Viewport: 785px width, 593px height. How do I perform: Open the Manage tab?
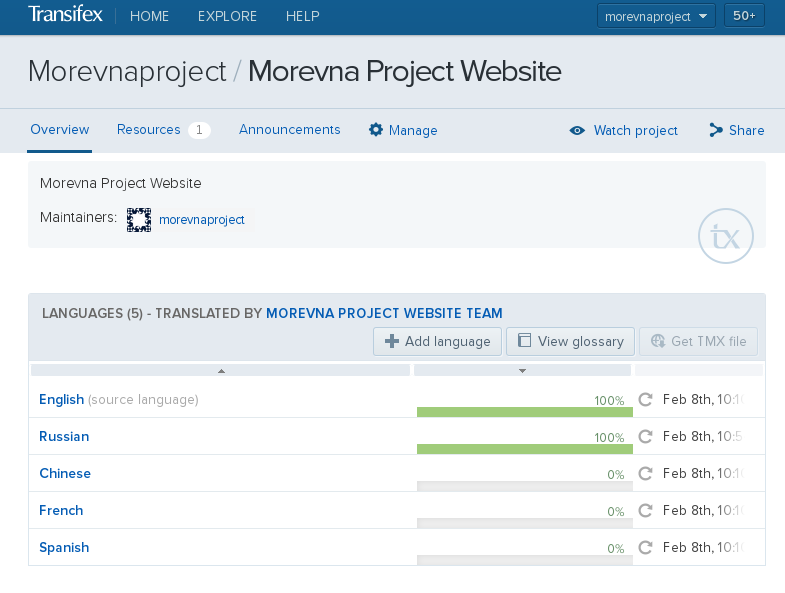pos(403,130)
